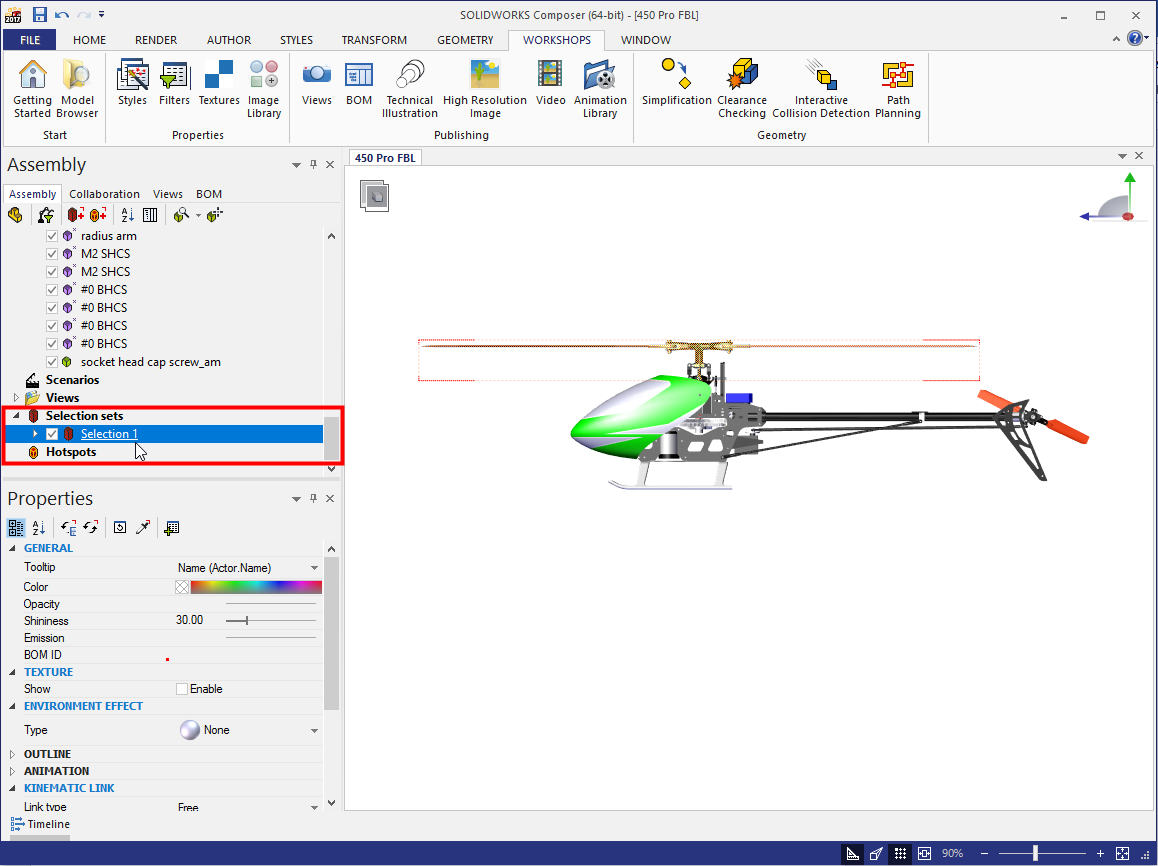The height and width of the screenshot is (866, 1158).
Task: Click the Clearance Checking tool
Action: point(742,88)
